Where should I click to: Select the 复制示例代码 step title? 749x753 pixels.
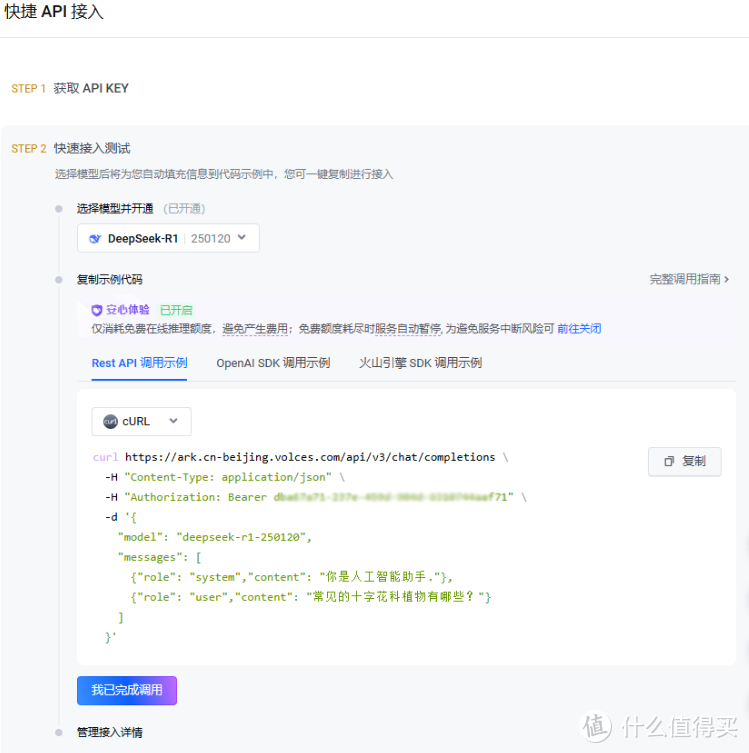click(x=109, y=279)
